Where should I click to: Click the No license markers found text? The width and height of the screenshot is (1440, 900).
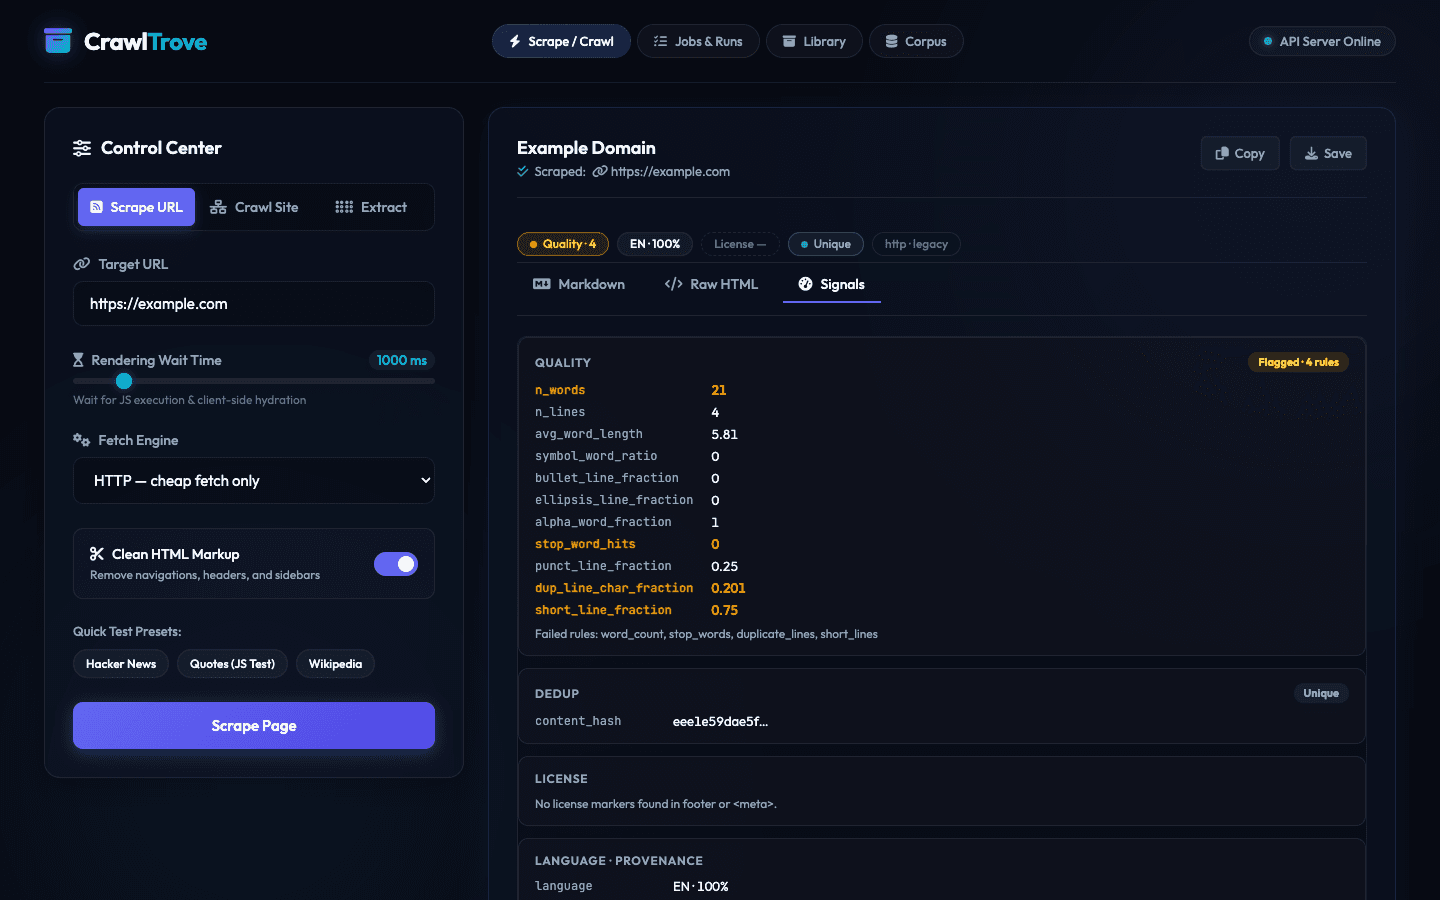click(656, 804)
